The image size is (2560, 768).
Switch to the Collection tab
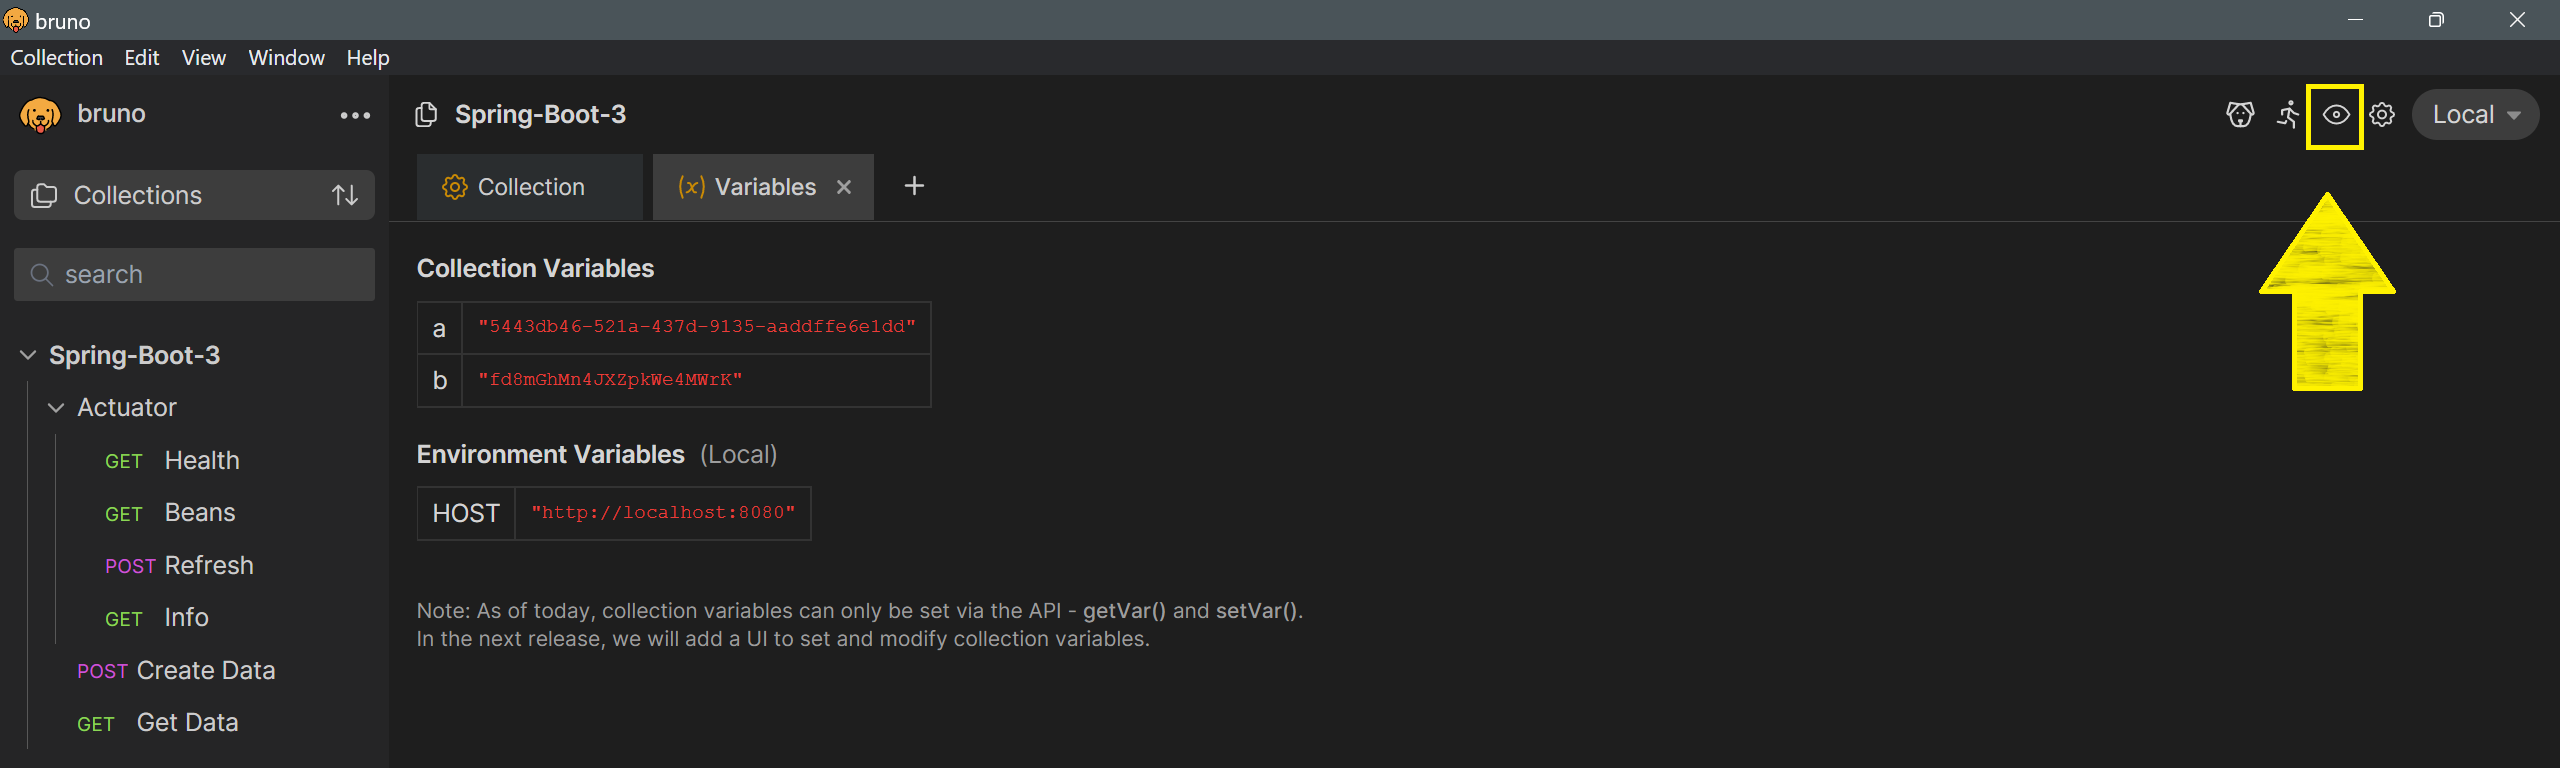530,187
